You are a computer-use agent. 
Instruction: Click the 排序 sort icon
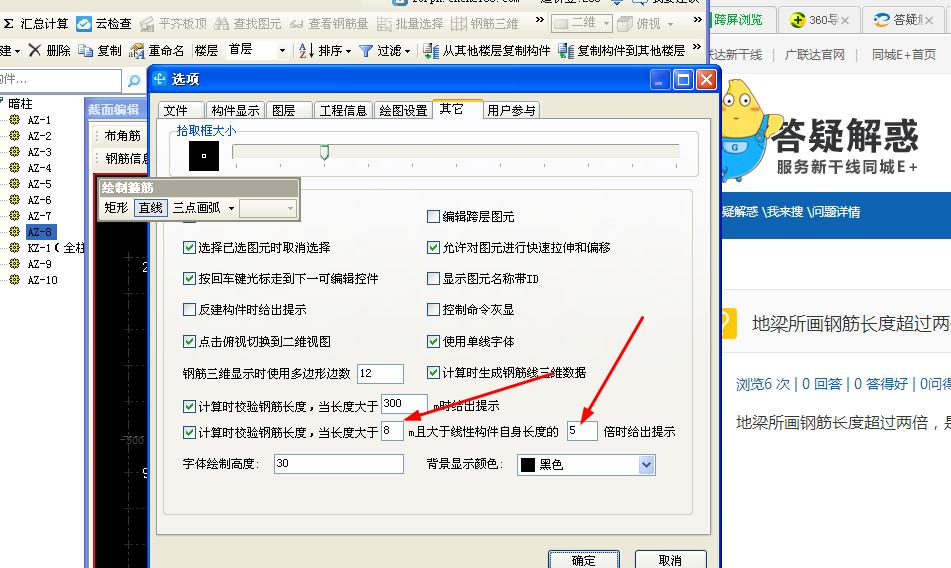pyautogui.click(x=306, y=51)
